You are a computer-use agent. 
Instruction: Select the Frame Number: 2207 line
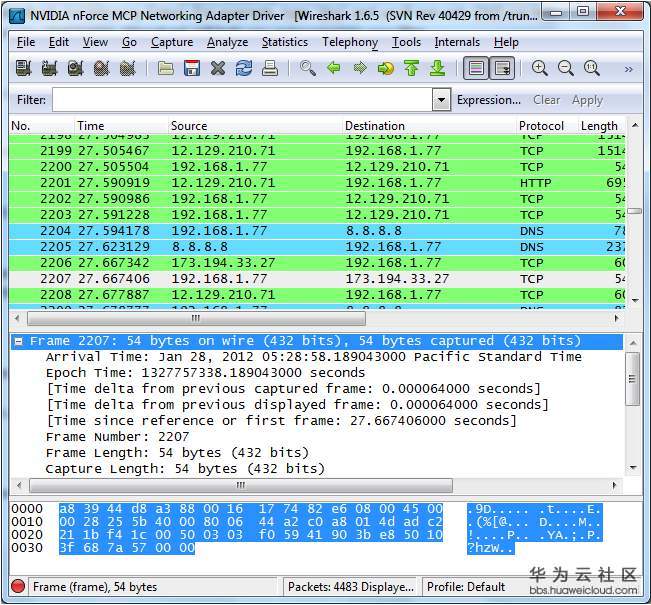pyautogui.click(x=117, y=437)
